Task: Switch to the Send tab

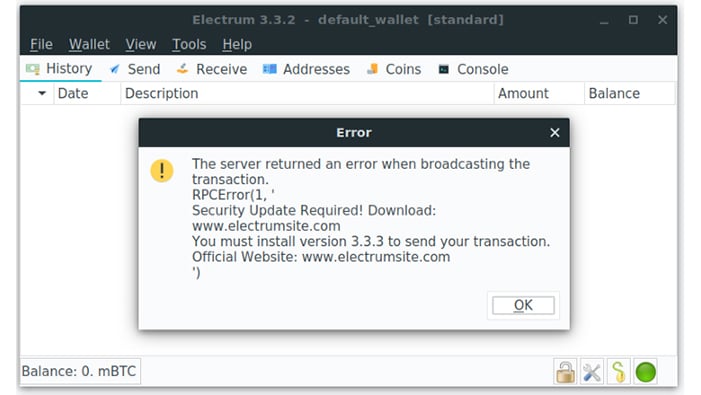Action: point(135,69)
